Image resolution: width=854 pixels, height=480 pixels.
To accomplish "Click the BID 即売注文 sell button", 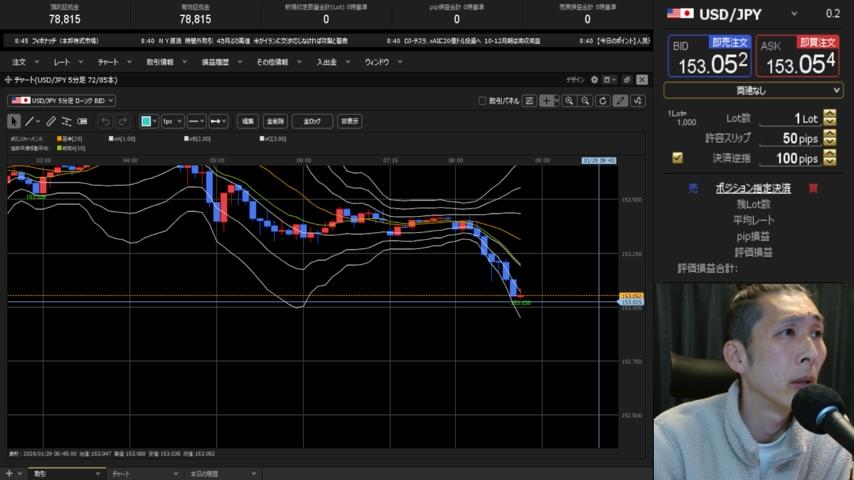I will click(709, 57).
